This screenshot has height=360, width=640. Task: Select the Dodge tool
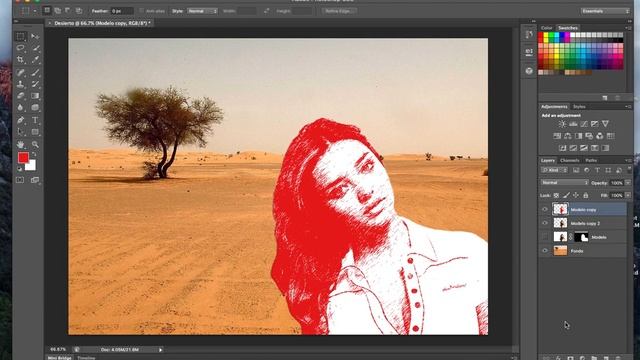[35, 108]
